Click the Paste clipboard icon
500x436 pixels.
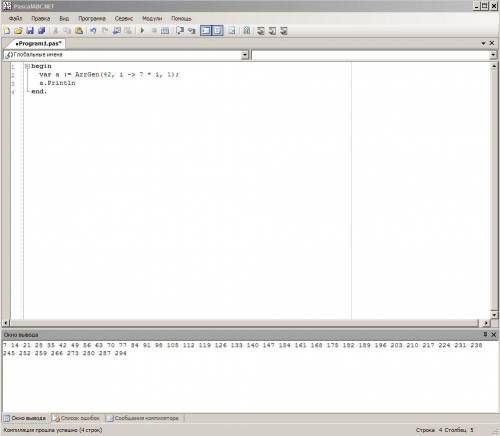(x=79, y=31)
